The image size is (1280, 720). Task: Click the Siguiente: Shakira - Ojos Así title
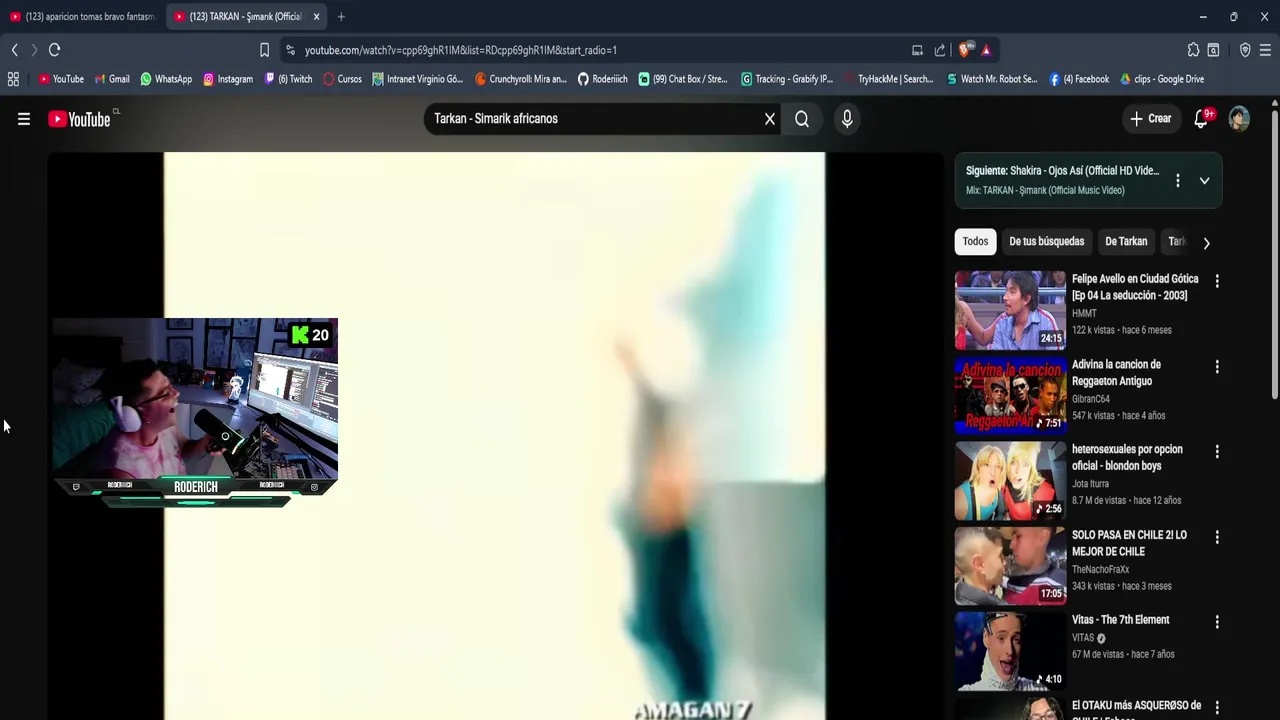tap(1062, 171)
